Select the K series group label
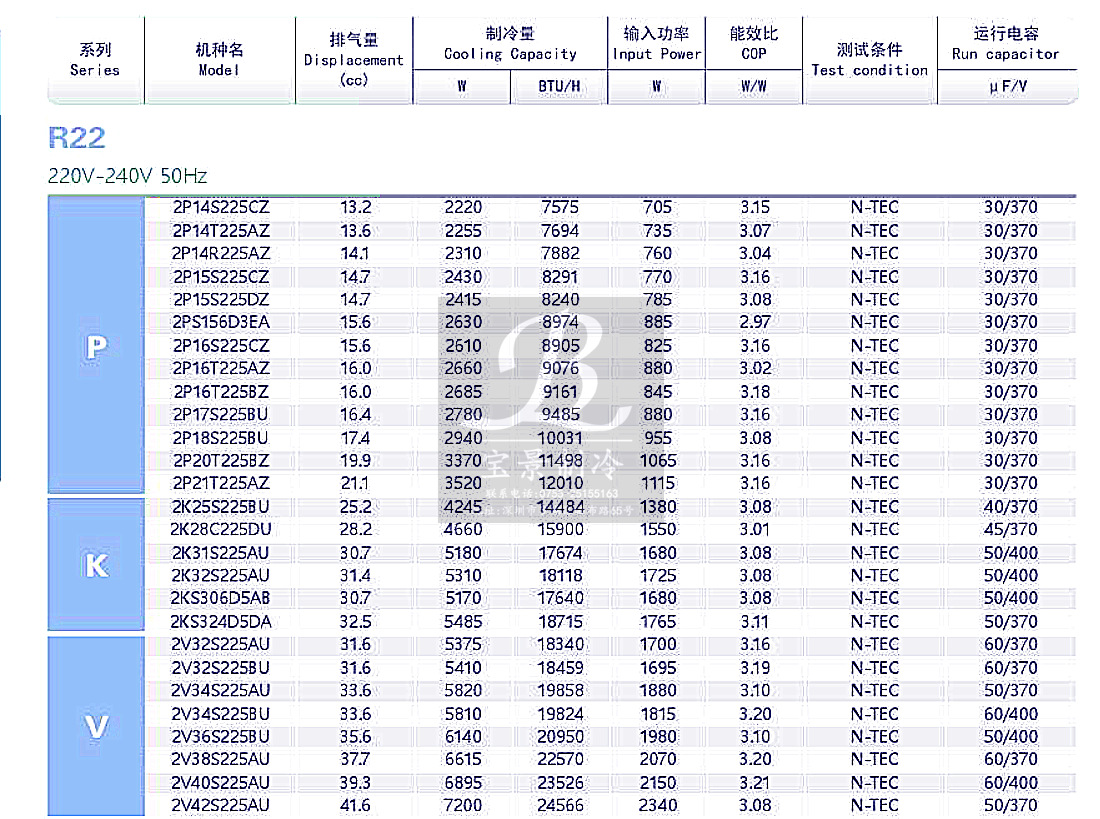This screenshot has width=1100, height=819. point(95,566)
